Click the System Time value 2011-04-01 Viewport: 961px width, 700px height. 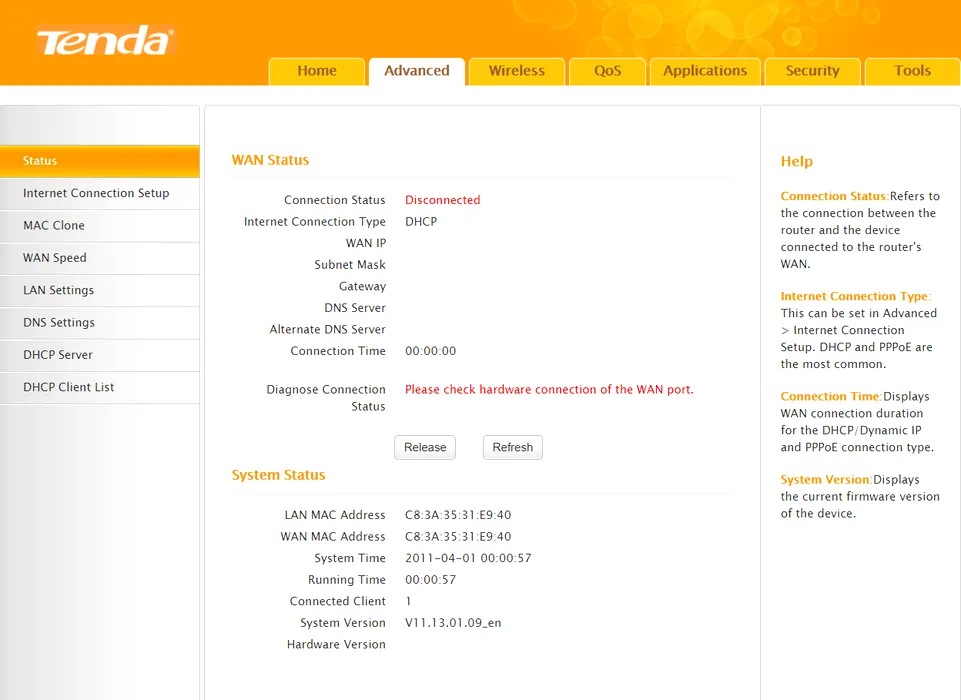(468, 558)
